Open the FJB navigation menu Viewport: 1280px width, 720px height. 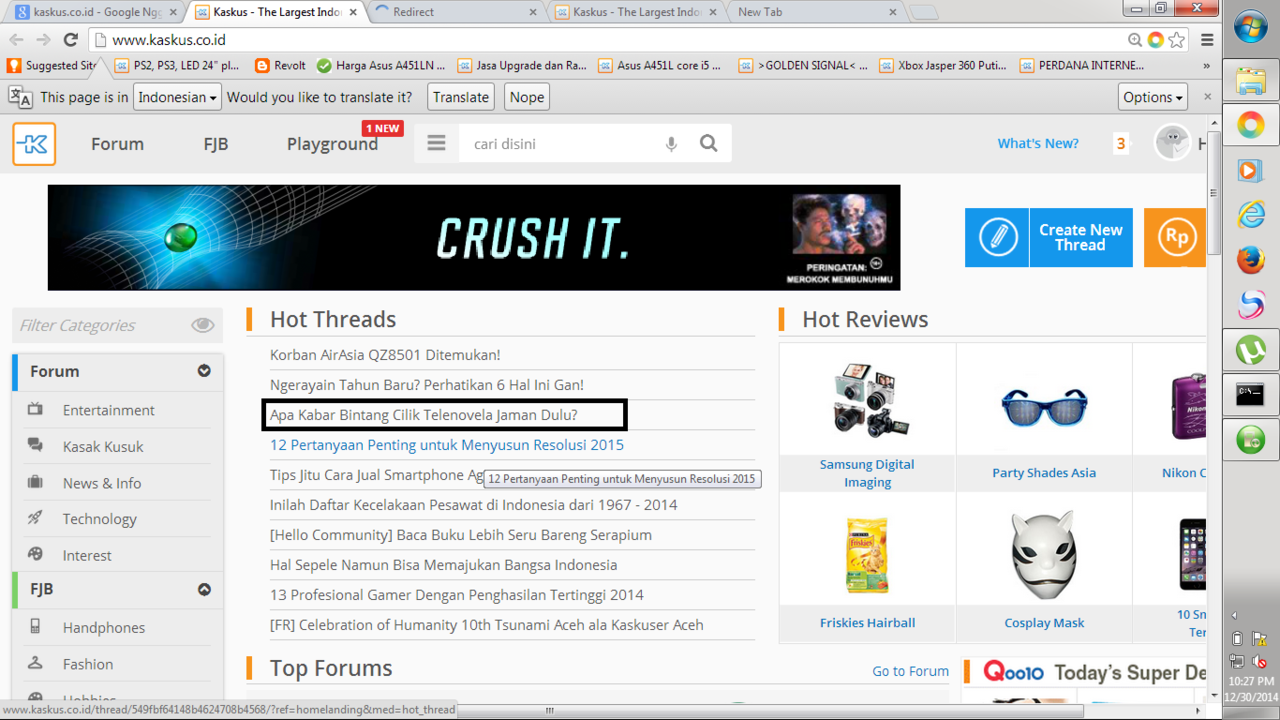[216, 144]
